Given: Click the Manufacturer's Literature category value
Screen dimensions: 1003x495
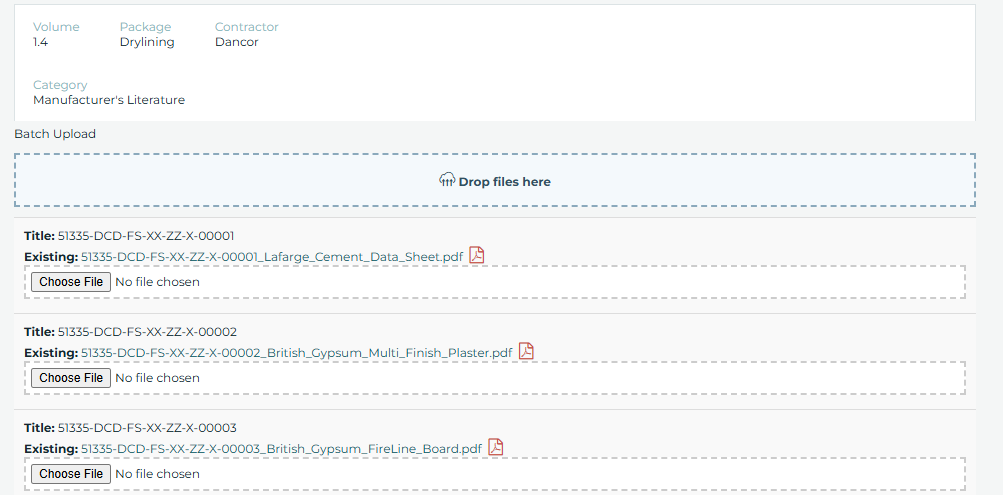Looking at the screenshot, I should (109, 100).
